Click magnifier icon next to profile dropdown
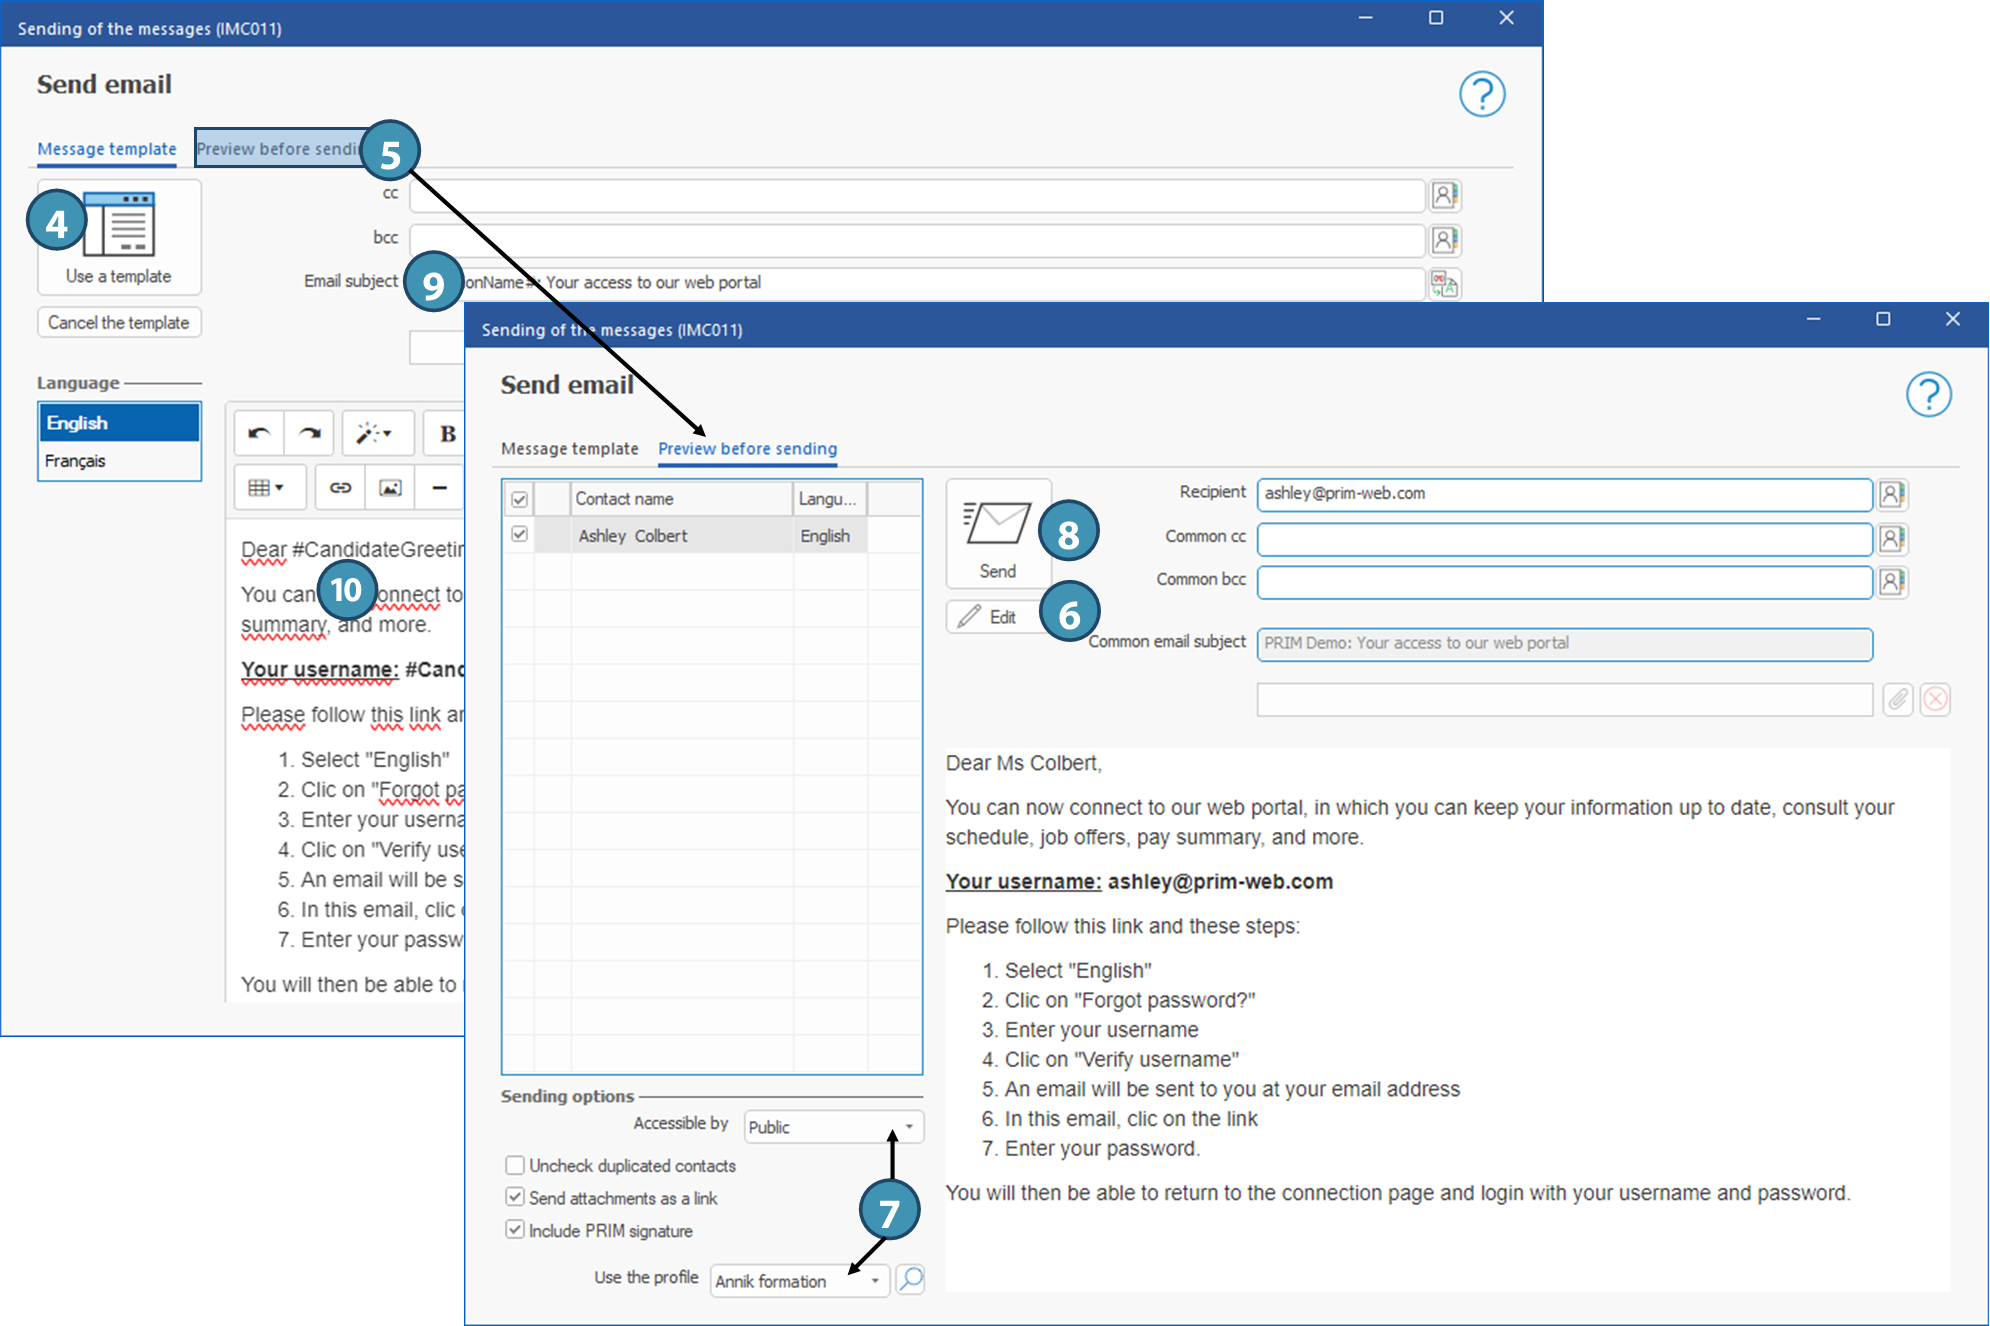 910,1279
